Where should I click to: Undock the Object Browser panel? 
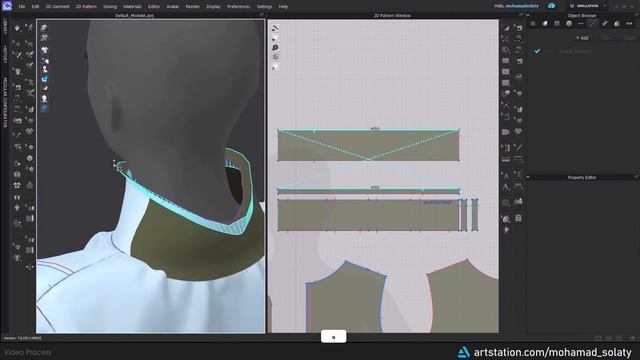pyautogui.click(x=636, y=15)
